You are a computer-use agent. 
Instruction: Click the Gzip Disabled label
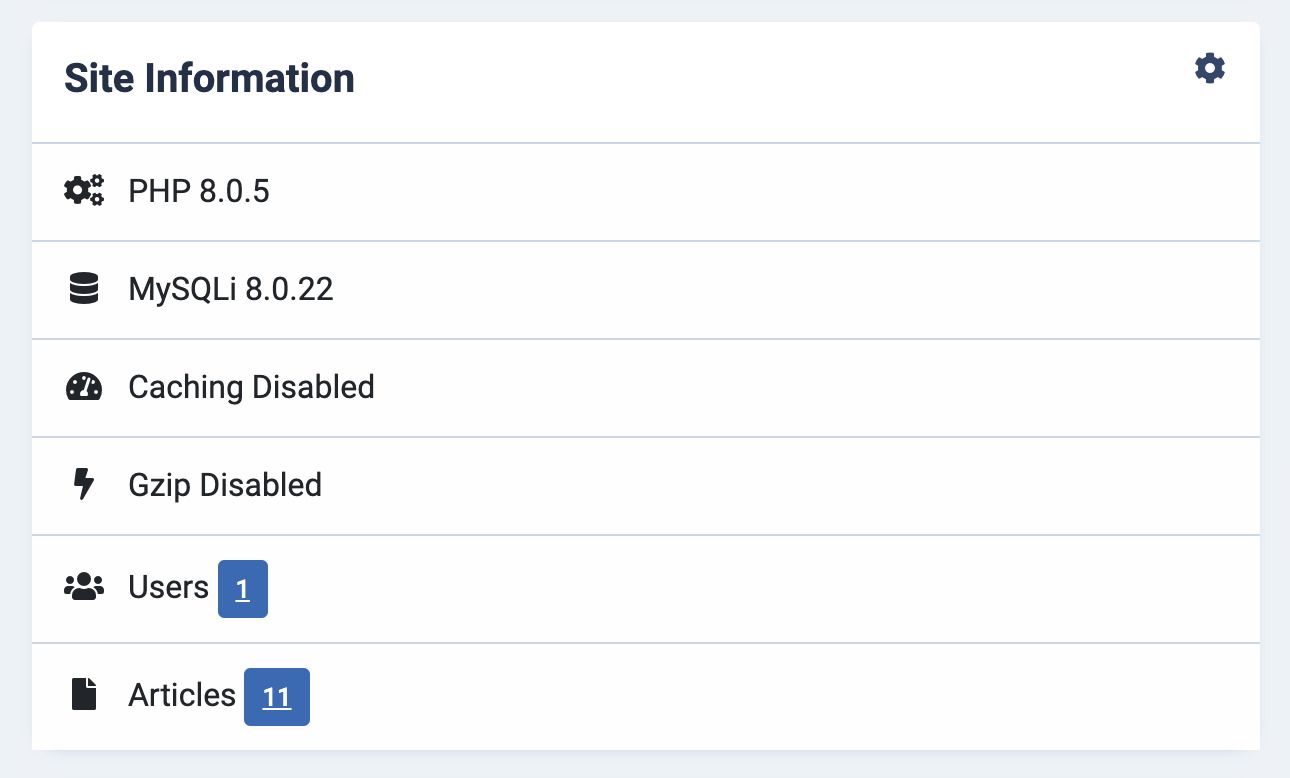pos(225,485)
